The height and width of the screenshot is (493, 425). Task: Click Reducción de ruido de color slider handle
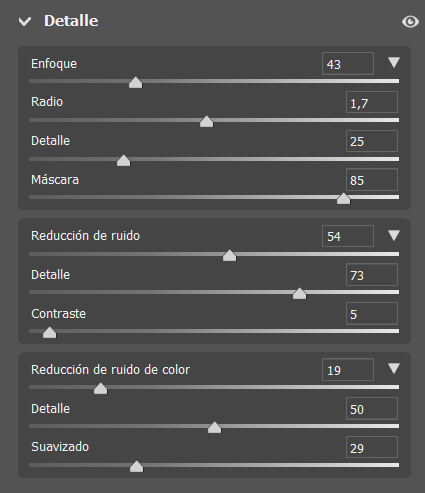(x=100, y=388)
